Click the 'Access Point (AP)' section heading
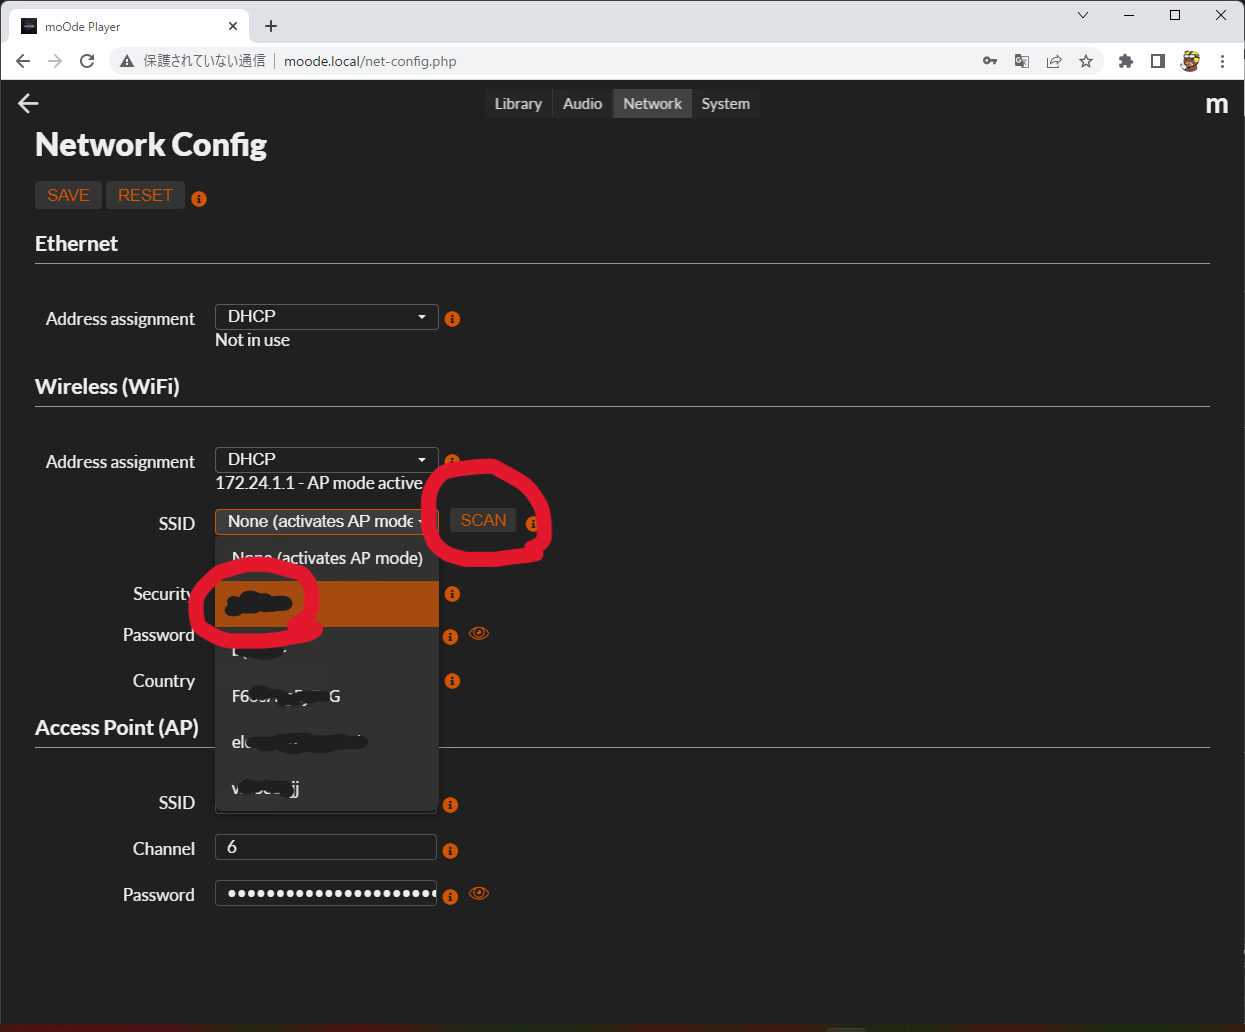The image size is (1245, 1032). pos(117,728)
